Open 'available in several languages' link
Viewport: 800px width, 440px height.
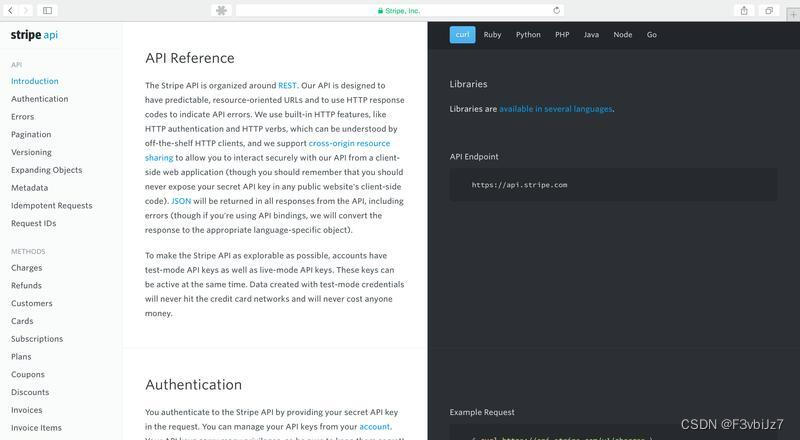pos(556,109)
